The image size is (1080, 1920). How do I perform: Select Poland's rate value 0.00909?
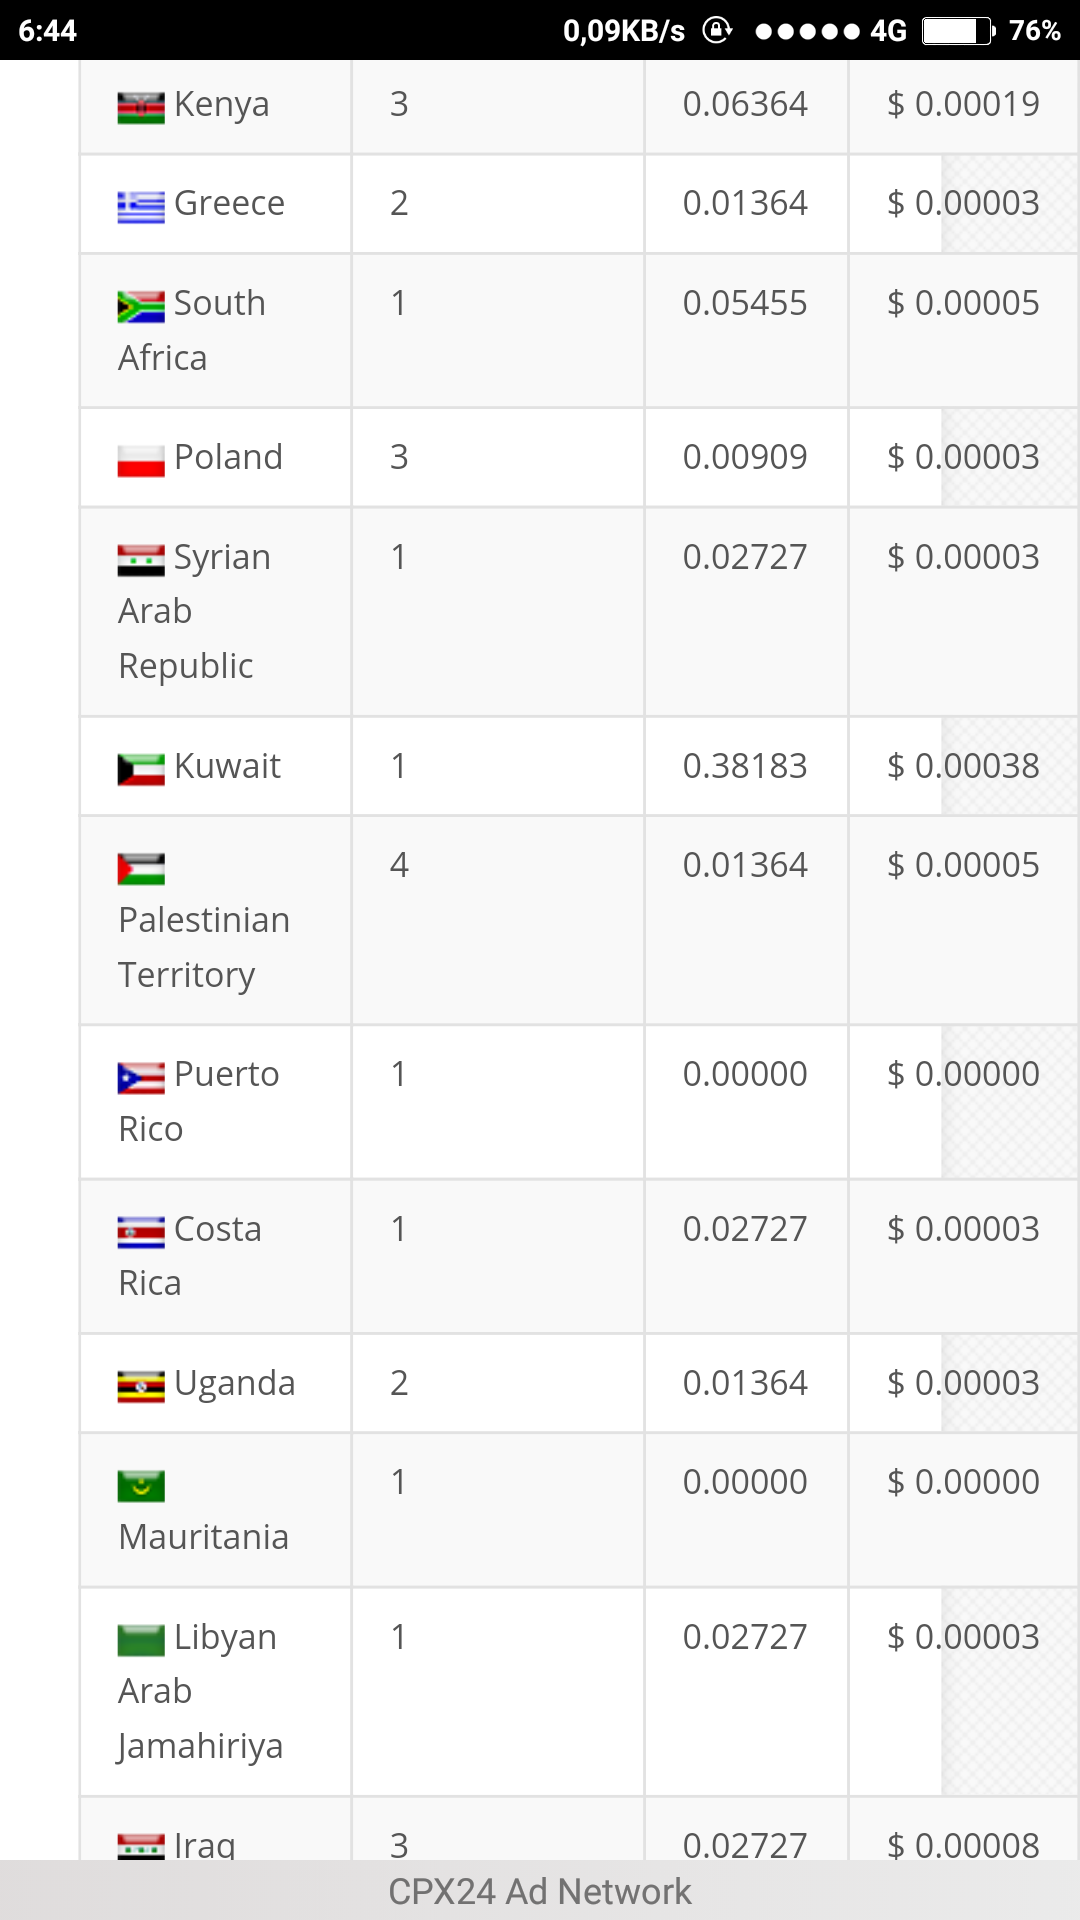[x=745, y=457]
